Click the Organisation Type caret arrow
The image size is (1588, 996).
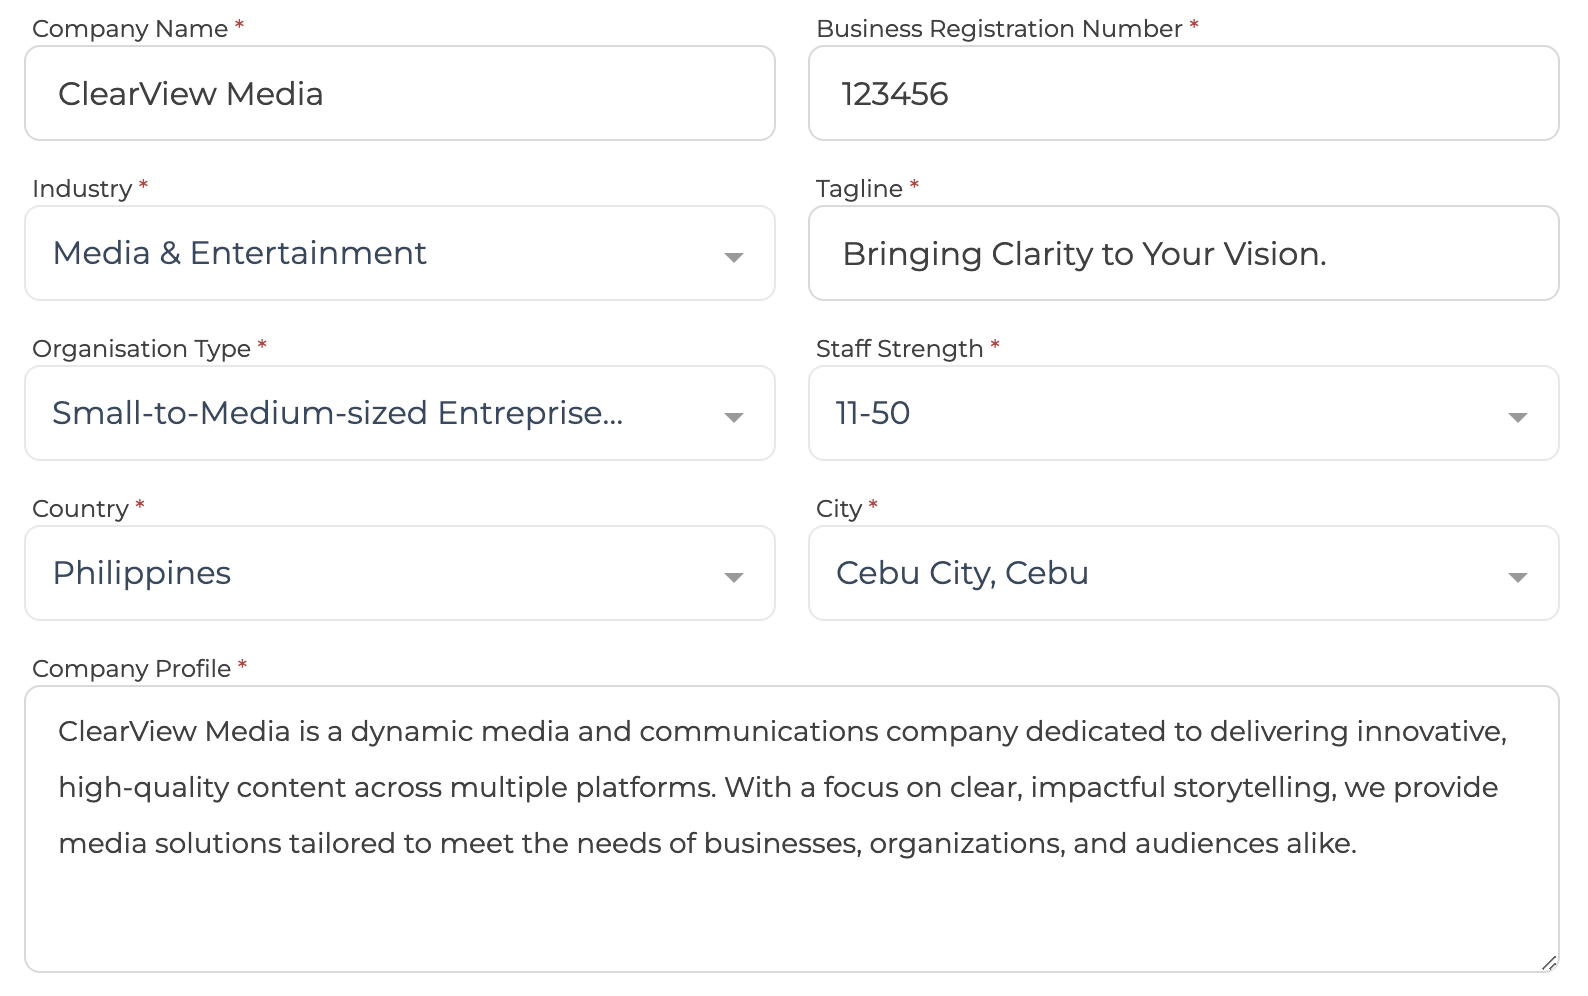tap(733, 417)
